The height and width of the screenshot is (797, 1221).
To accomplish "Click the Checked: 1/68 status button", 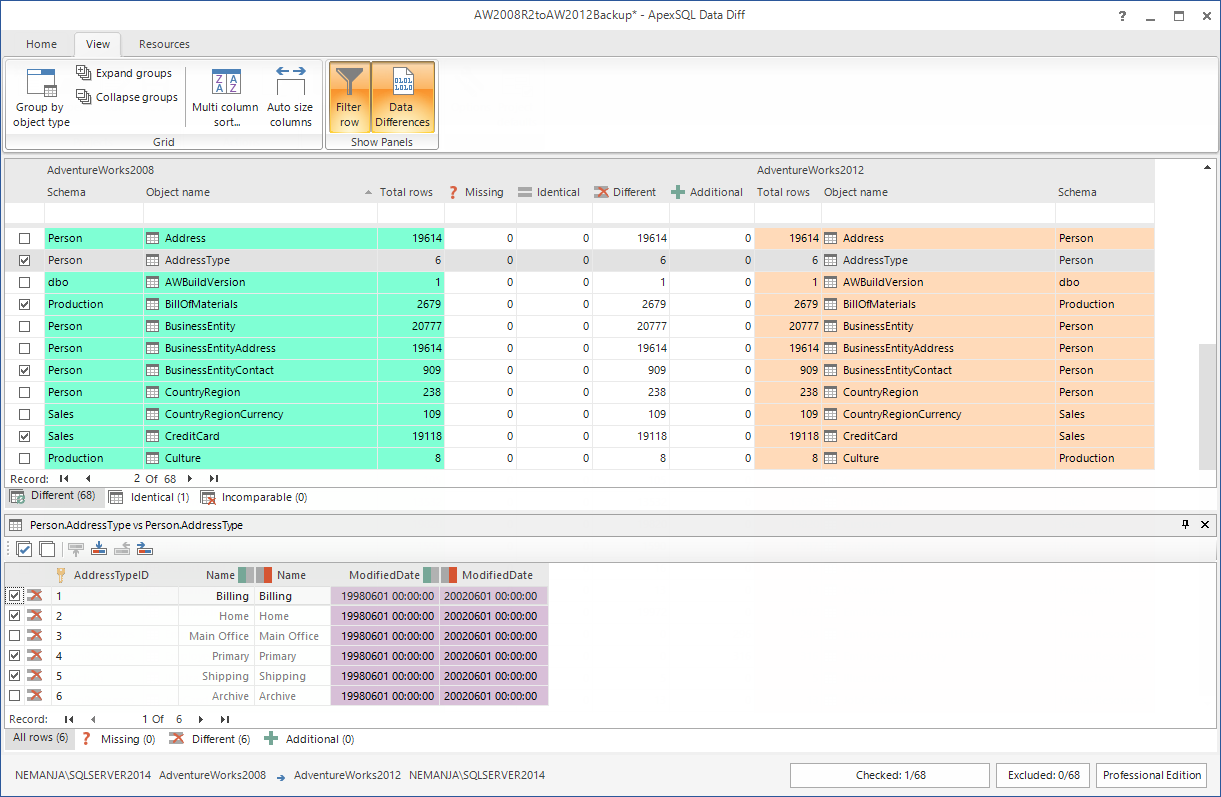I will pyautogui.click(x=890, y=775).
